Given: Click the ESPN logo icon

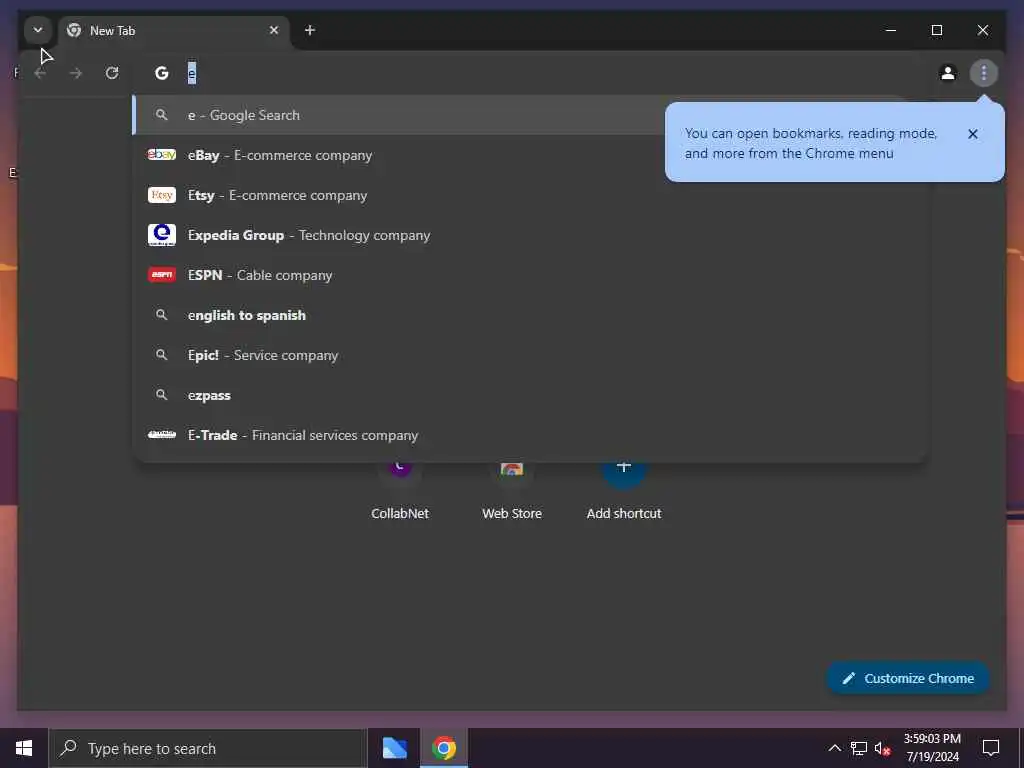Looking at the screenshot, I should (x=161, y=275).
